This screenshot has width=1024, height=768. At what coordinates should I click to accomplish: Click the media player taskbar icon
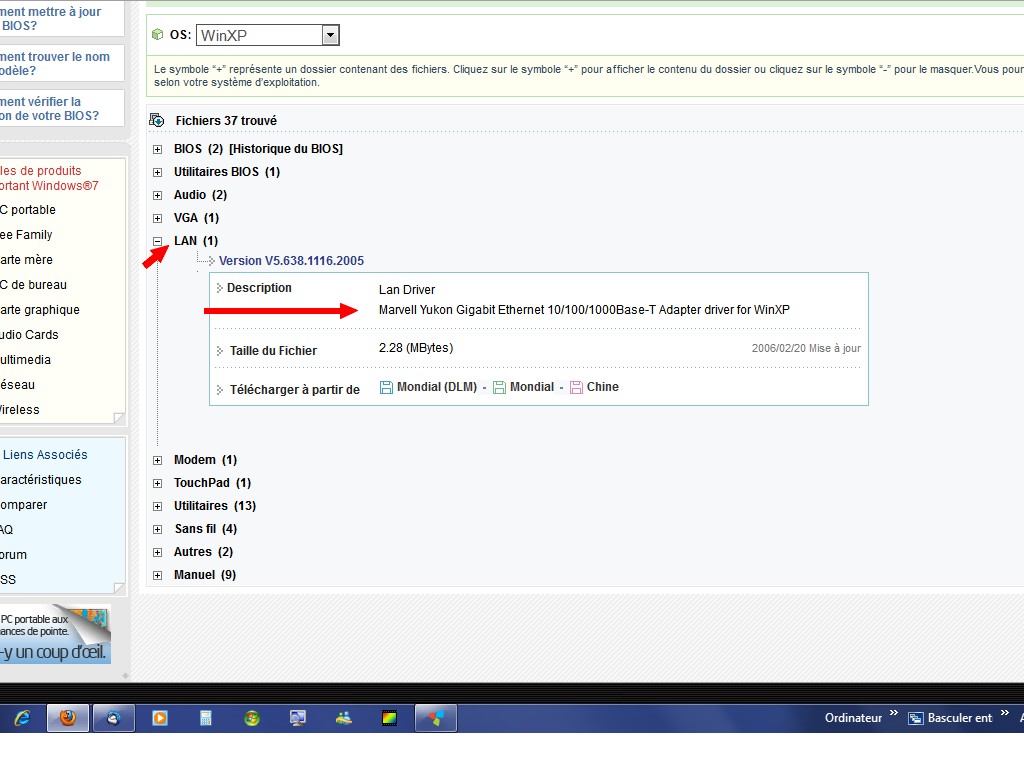pyautogui.click(x=159, y=717)
